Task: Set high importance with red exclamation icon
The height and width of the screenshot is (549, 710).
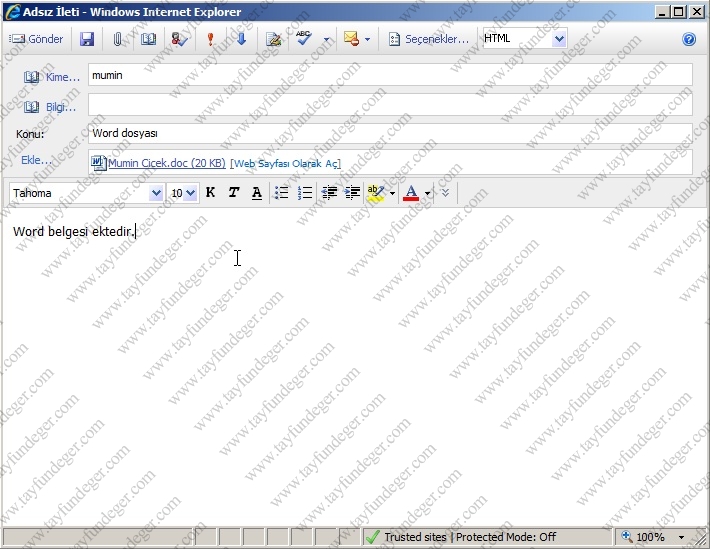Action: 210,39
